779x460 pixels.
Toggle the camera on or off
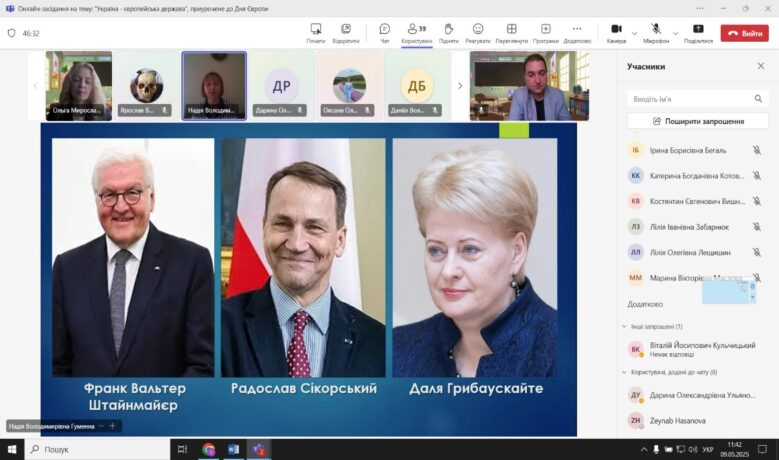[x=615, y=32]
